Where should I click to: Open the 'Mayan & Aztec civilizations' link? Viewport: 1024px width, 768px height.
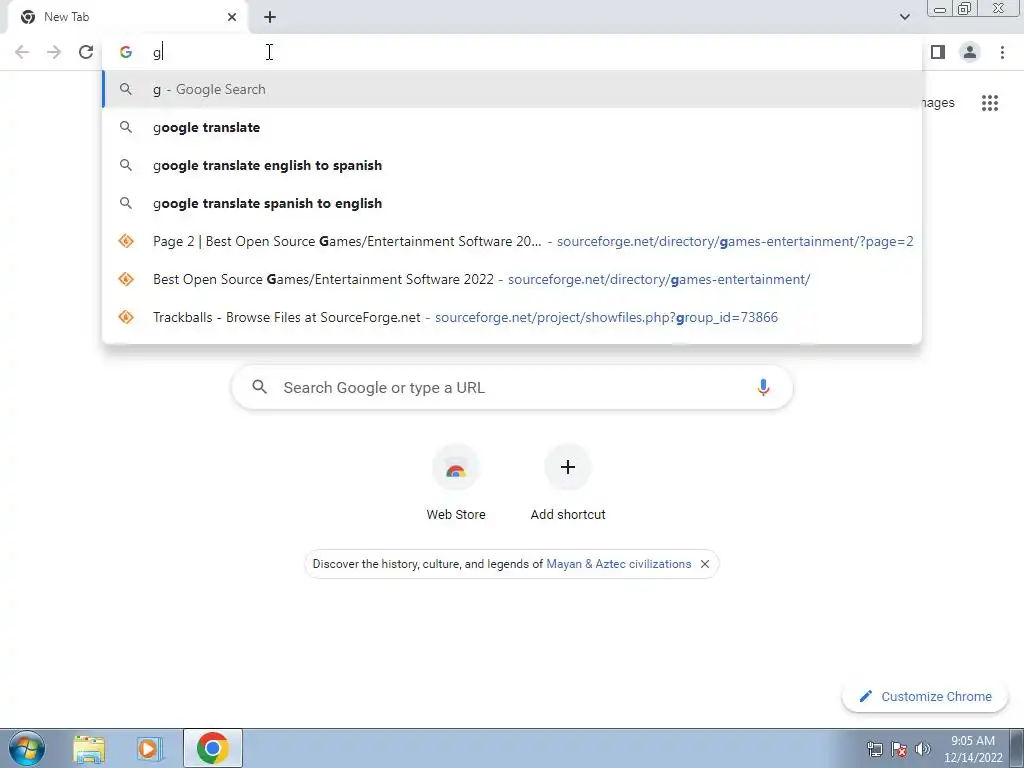618,564
